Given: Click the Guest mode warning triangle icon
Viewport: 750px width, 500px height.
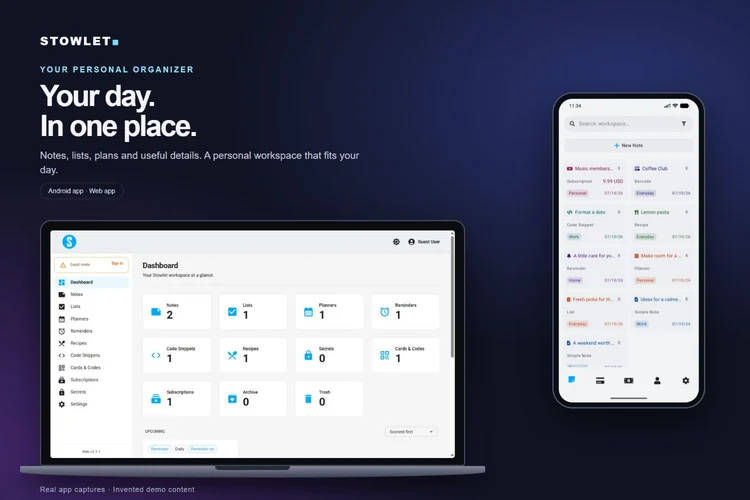Looking at the screenshot, I should tap(63, 265).
